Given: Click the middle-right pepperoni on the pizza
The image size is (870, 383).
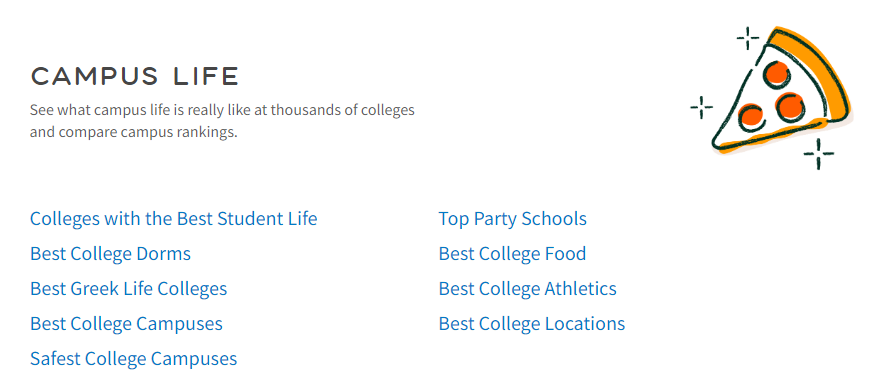Looking at the screenshot, I should tap(788, 108).
